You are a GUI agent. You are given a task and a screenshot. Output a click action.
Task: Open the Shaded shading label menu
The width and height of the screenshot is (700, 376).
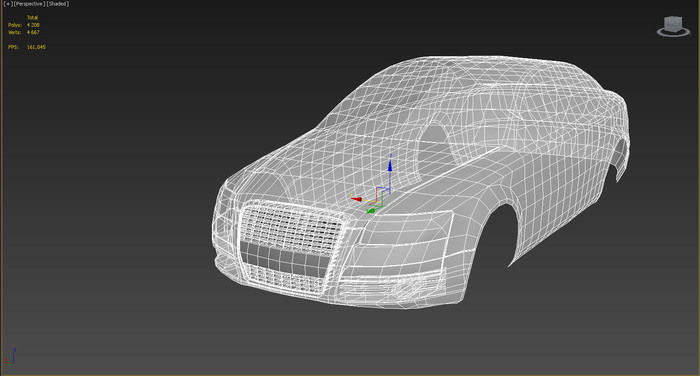(x=58, y=4)
